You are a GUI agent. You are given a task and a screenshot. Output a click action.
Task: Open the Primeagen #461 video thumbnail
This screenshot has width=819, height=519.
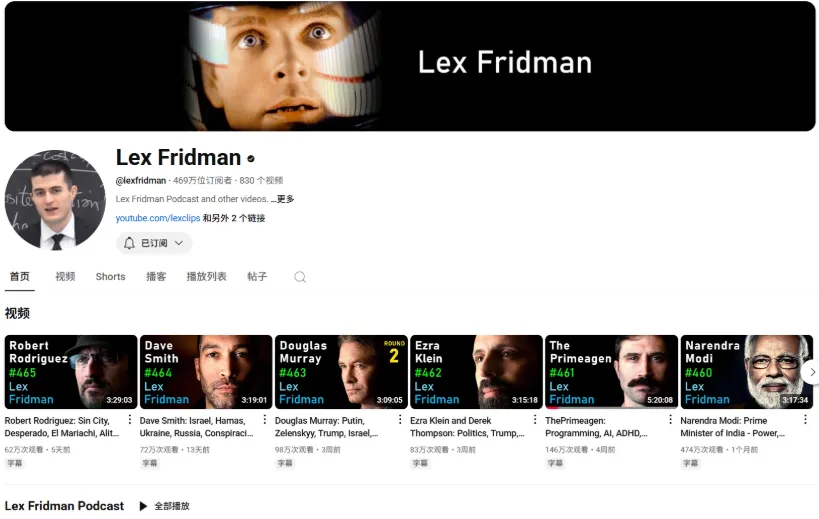(x=611, y=372)
